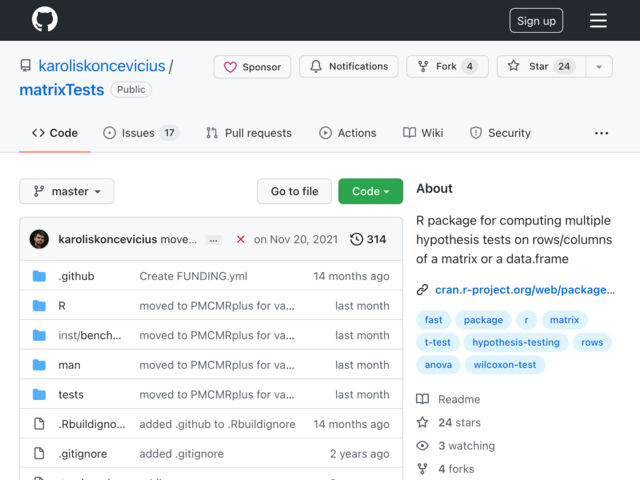Open the inst/bench... folder
Viewport: 640px width, 480px height.
(x=90, y=336)
